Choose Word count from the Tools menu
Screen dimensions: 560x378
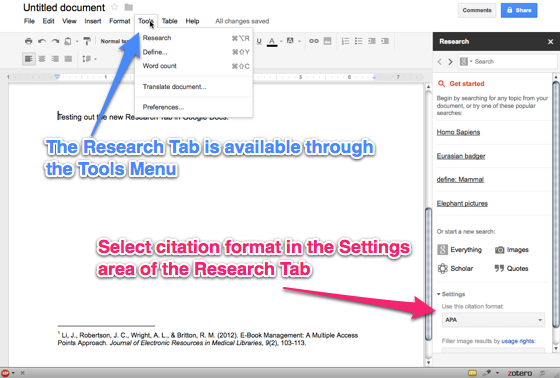(x=194, y=66)
